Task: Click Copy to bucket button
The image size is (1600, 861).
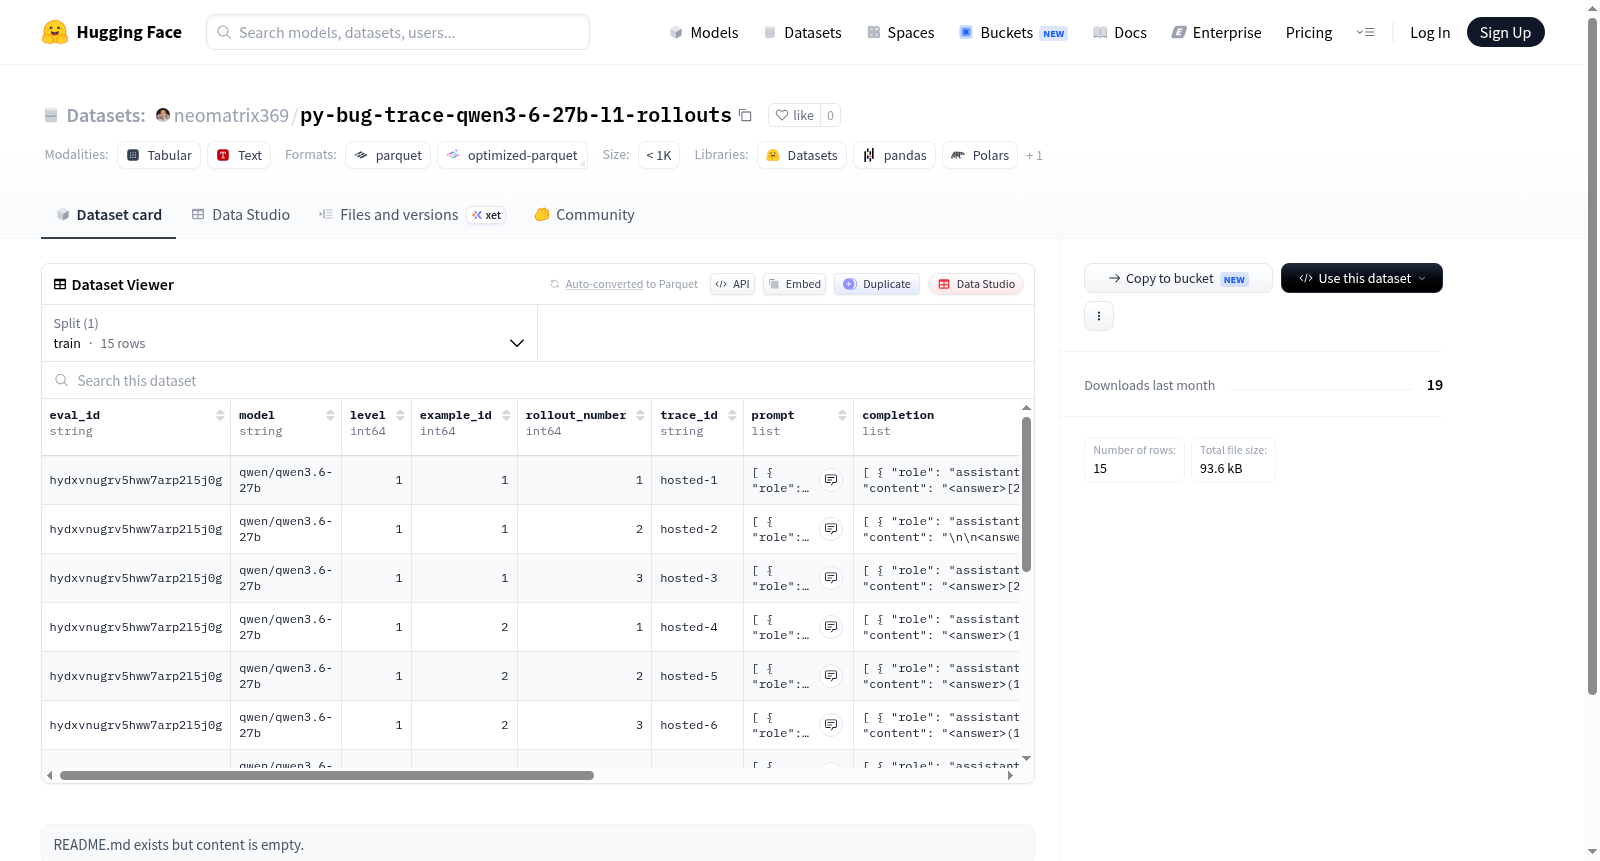Action: 1178,278
